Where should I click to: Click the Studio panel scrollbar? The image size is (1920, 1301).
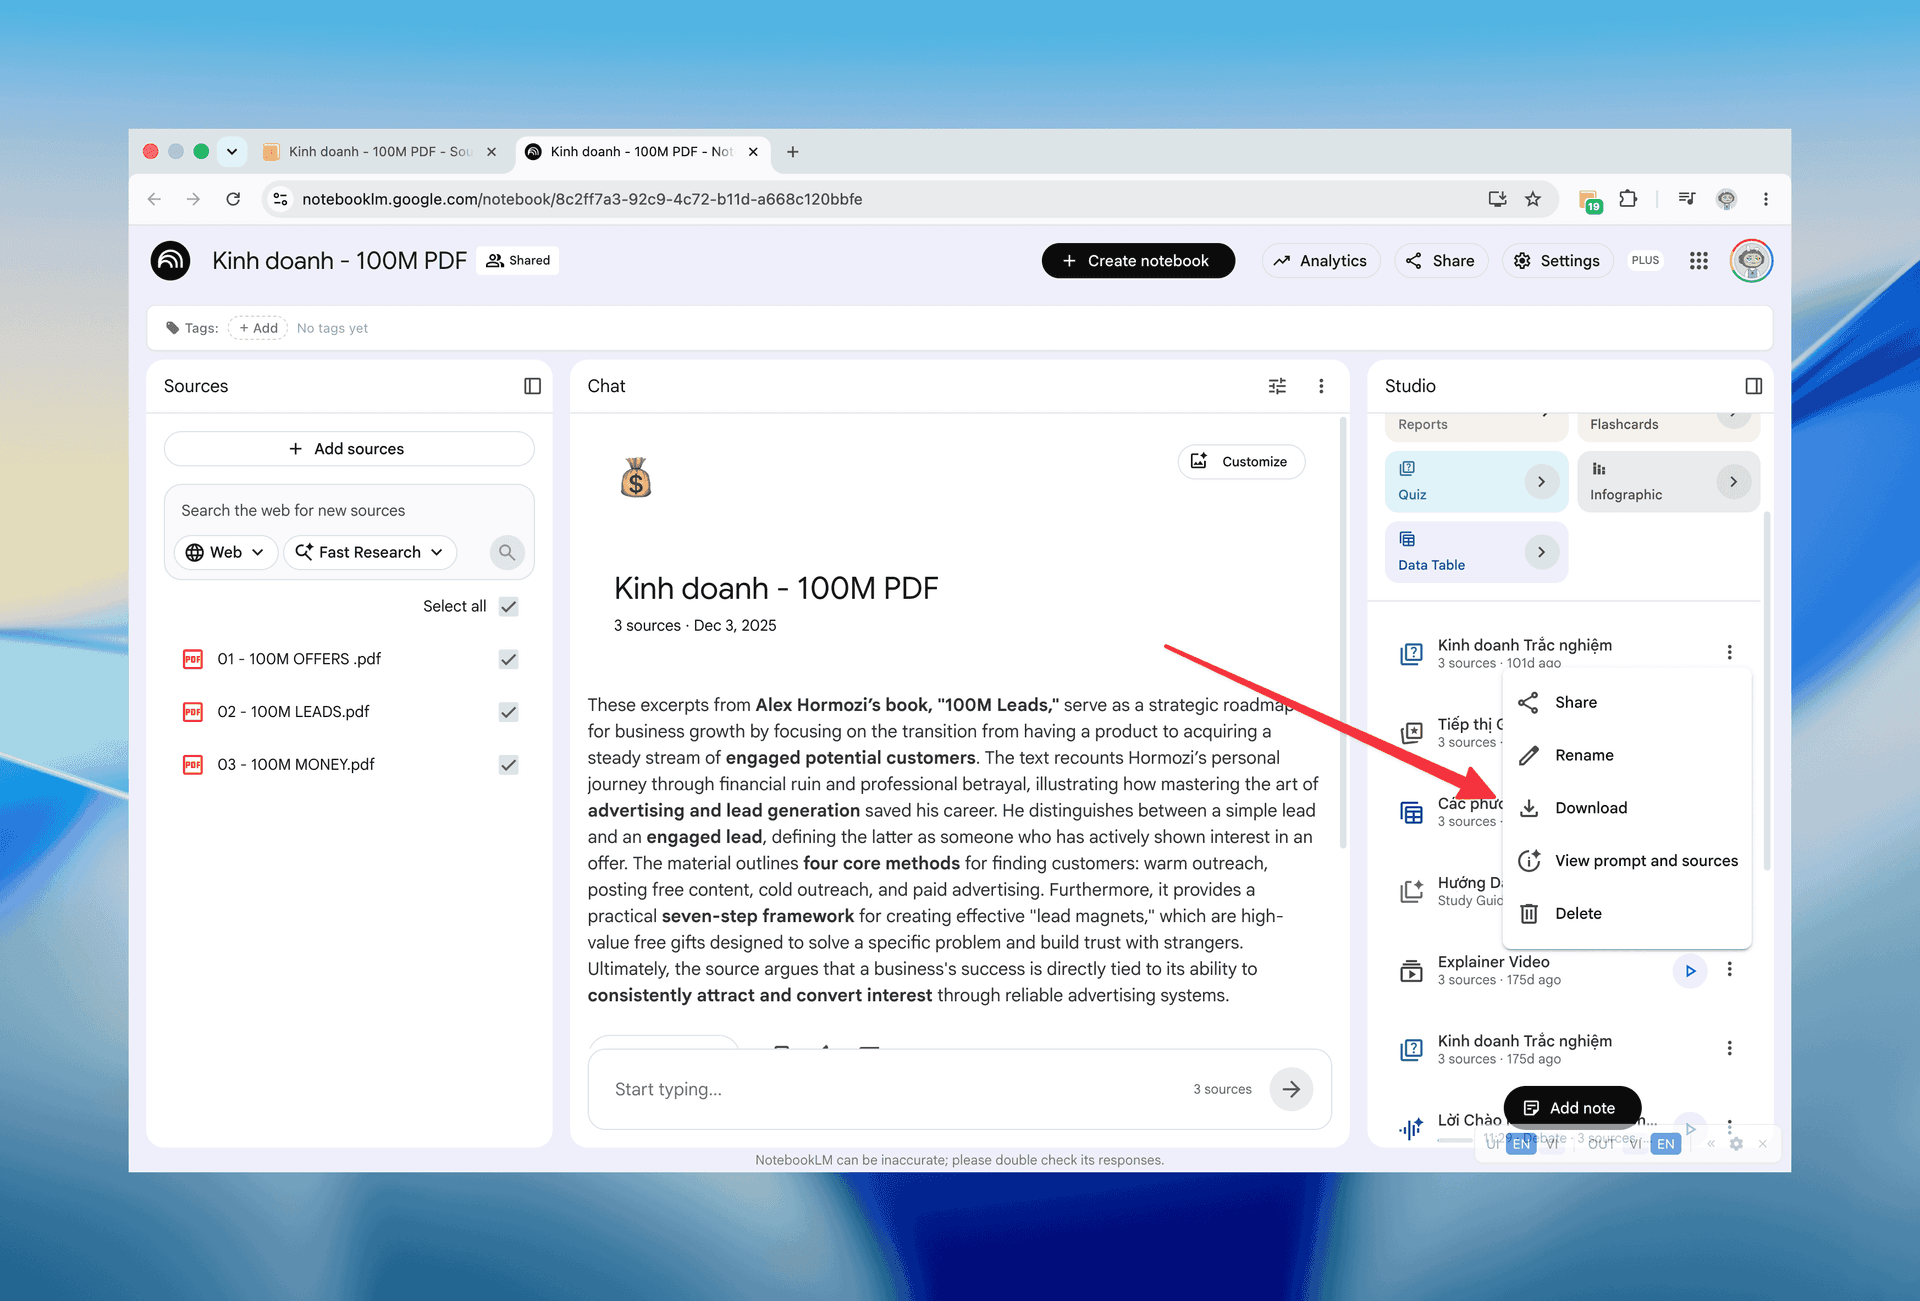click(x=1766, y=690)
